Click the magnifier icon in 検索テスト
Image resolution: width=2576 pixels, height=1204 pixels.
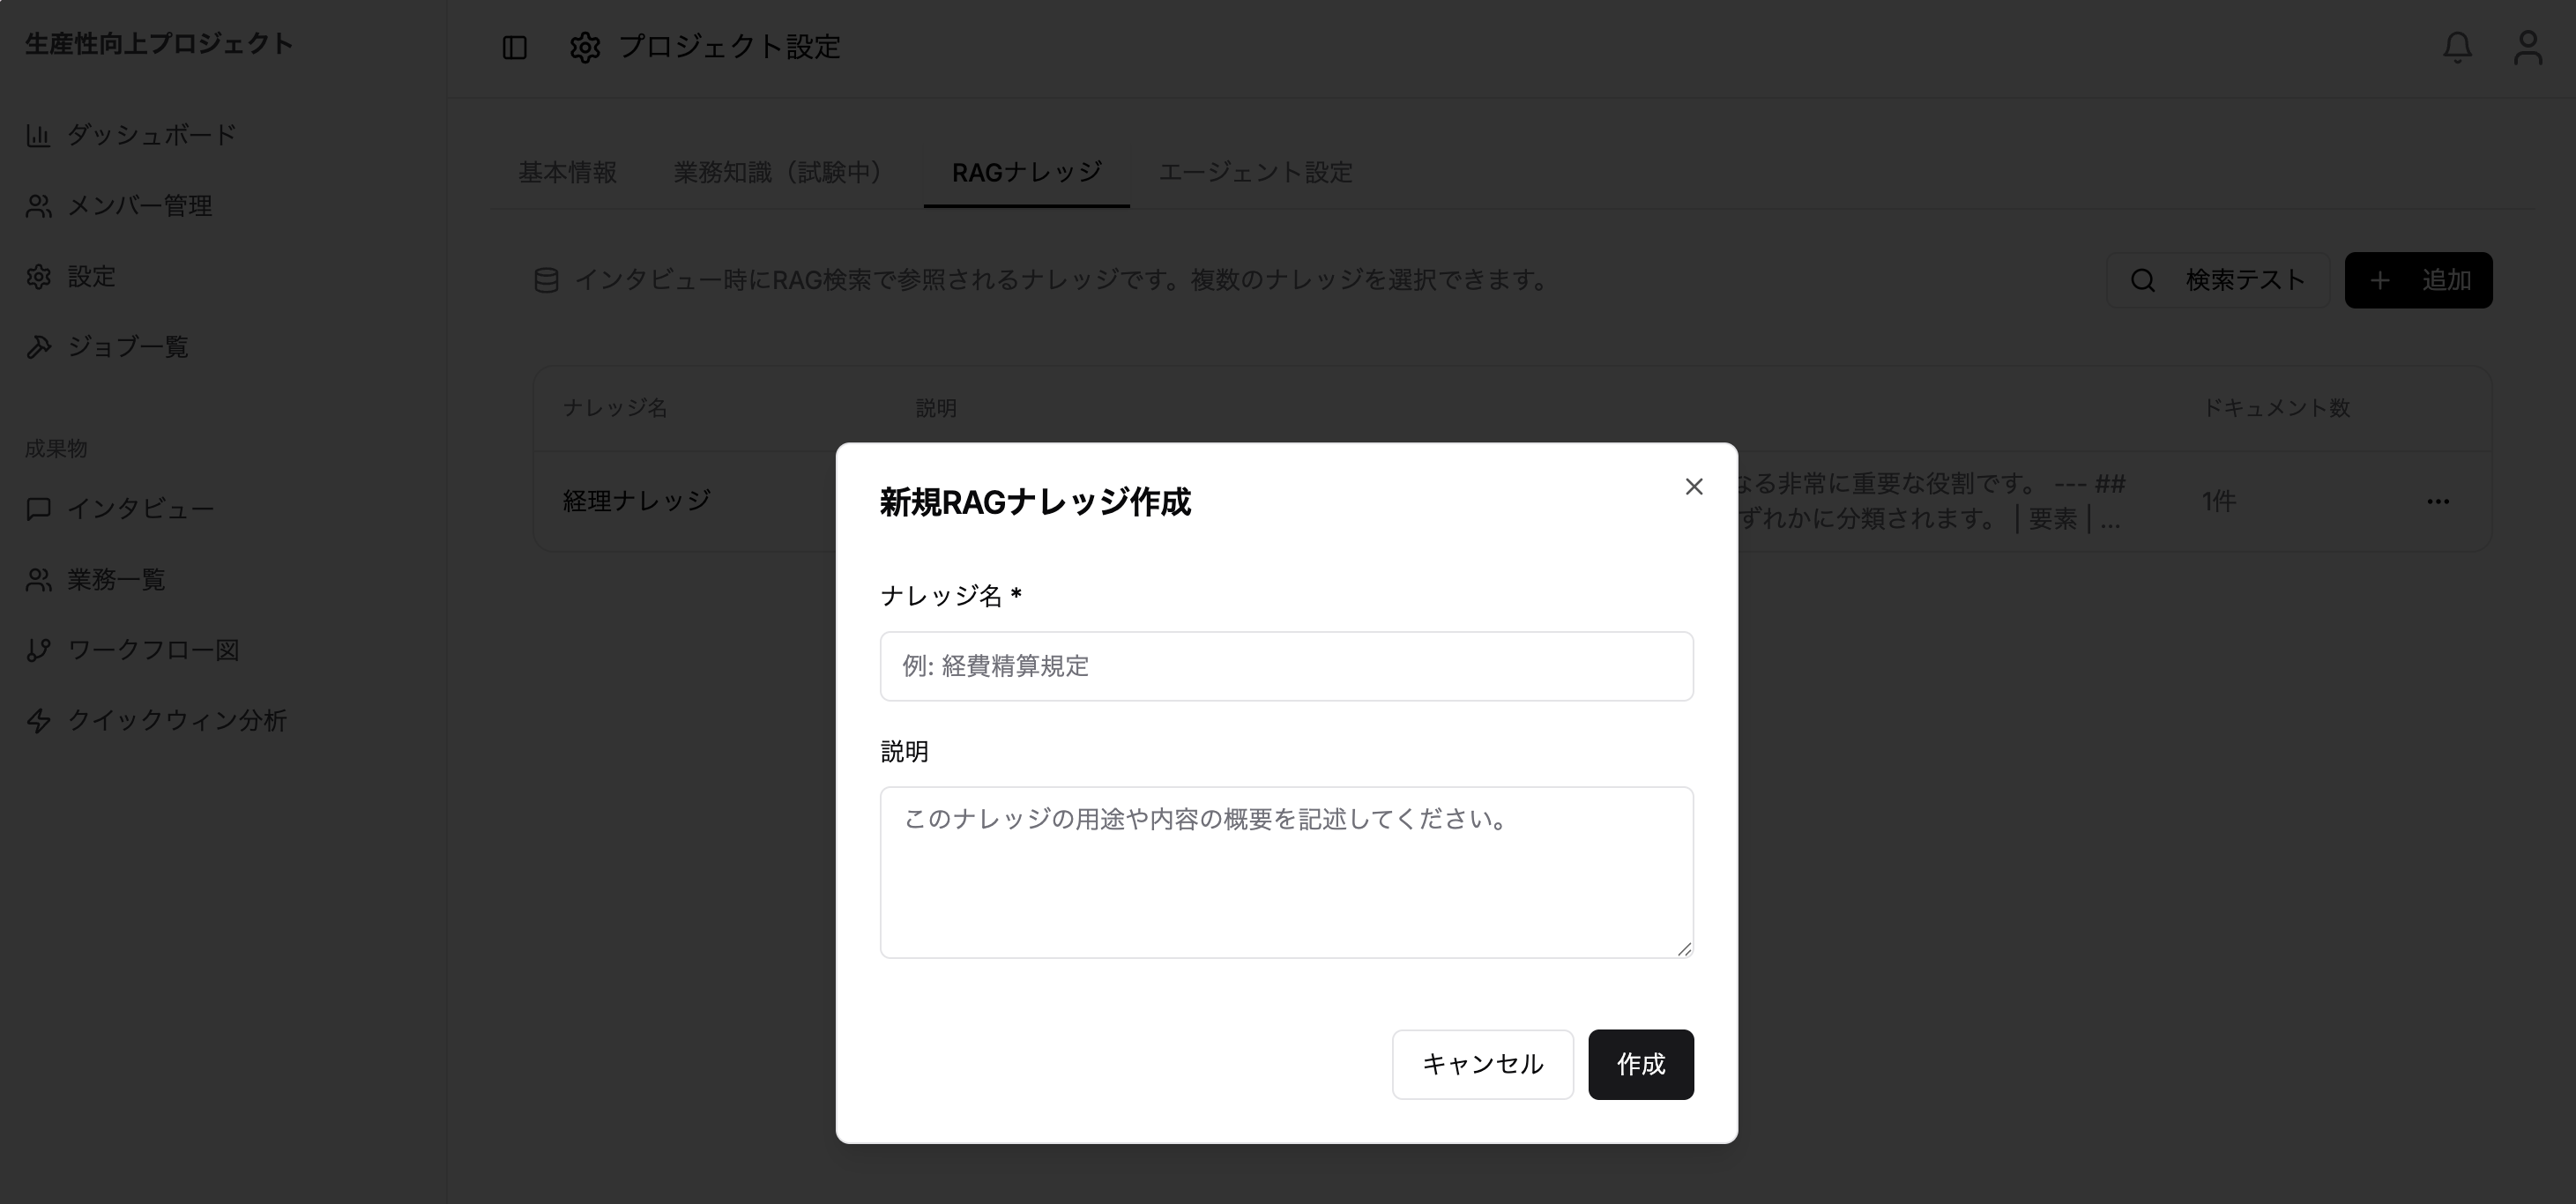(x=2142, y=281)
